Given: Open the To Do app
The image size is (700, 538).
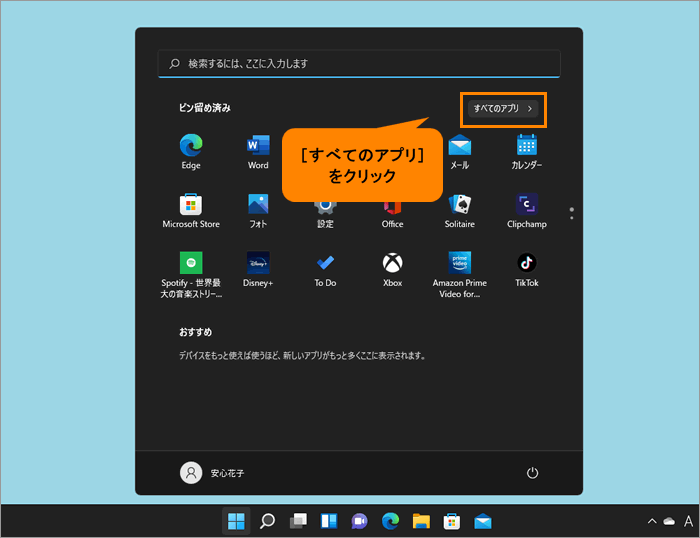Looking at the screenshot, I should coord(325,270).
